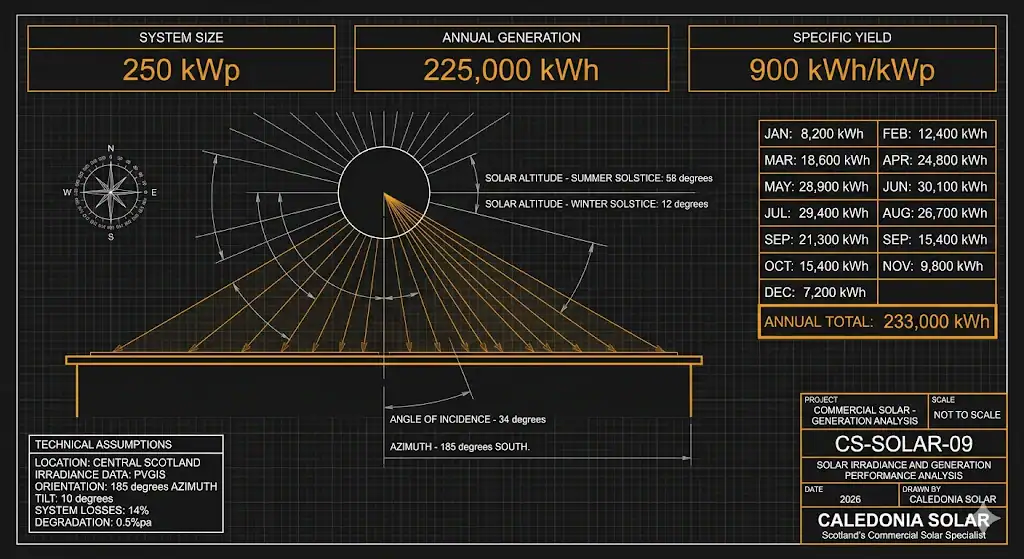The height and width of the screenshot is (559, 1024).
Task: Click the winter solstice 12 degrees label
Action: pos(596,204)
